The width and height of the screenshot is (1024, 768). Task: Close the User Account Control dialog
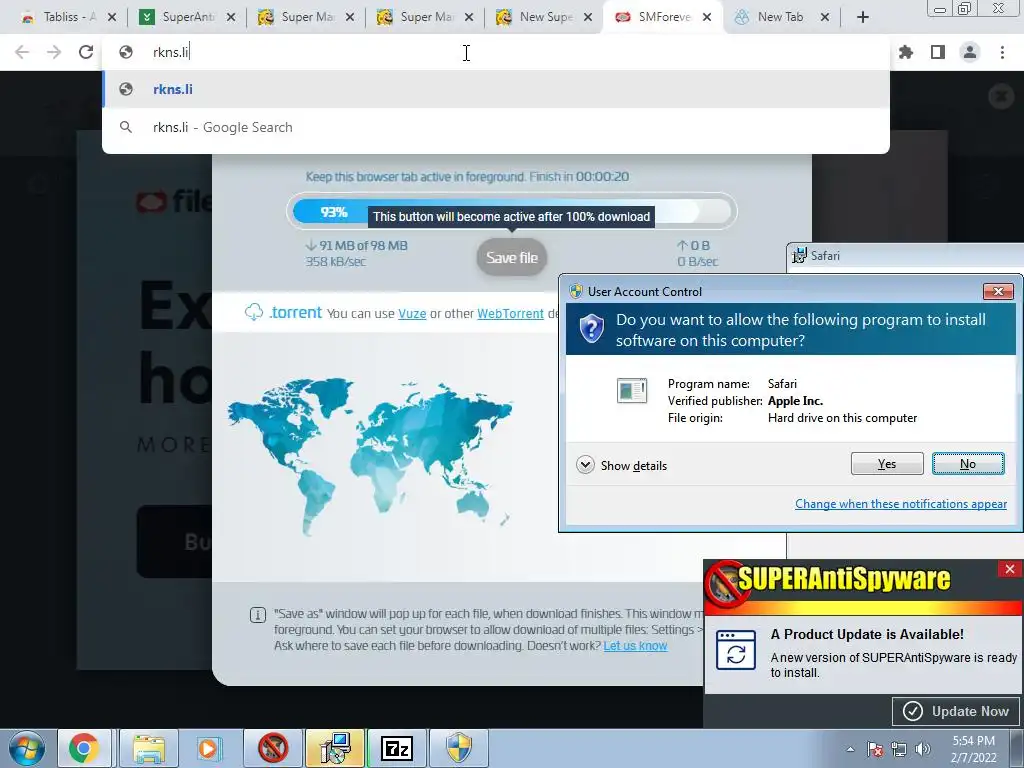tap(998, 291)
